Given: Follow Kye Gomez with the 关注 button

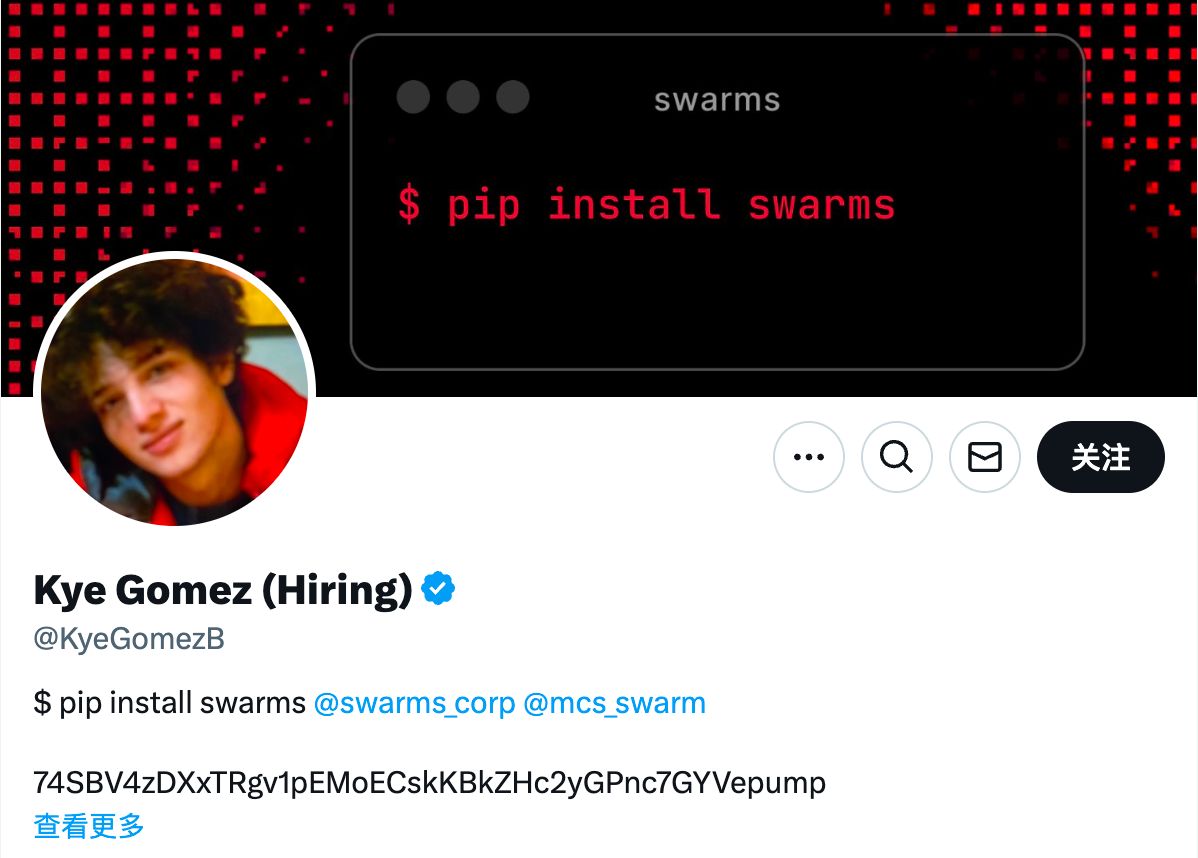Looking at the screenshot, I should (1100, 457).
